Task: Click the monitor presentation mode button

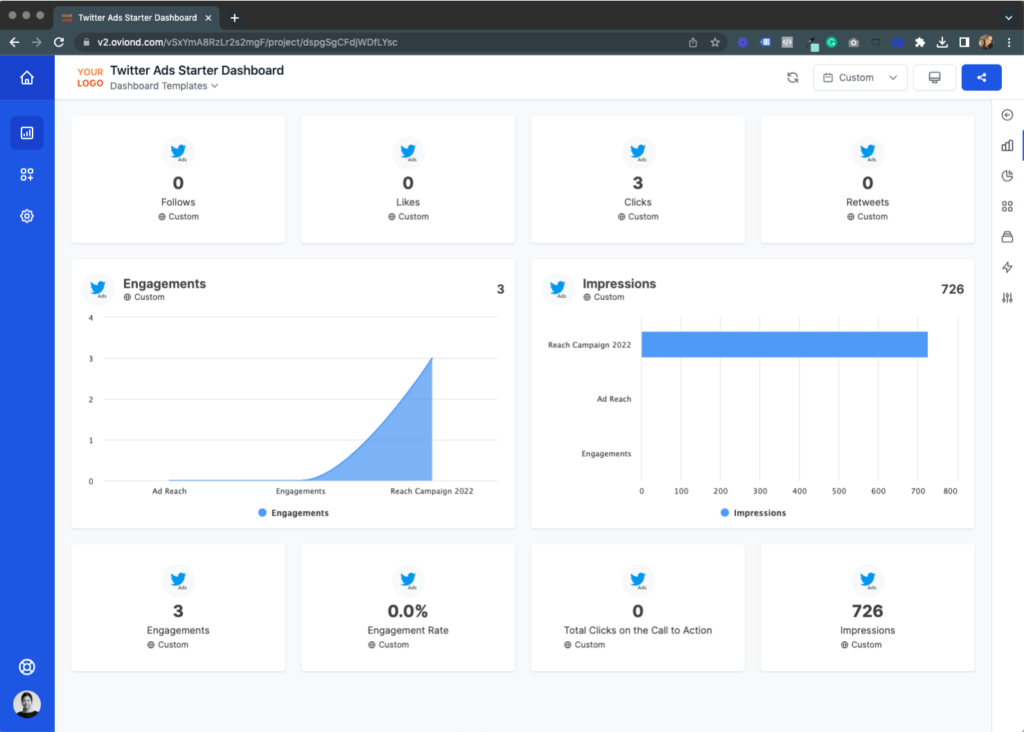Action: 935,78
